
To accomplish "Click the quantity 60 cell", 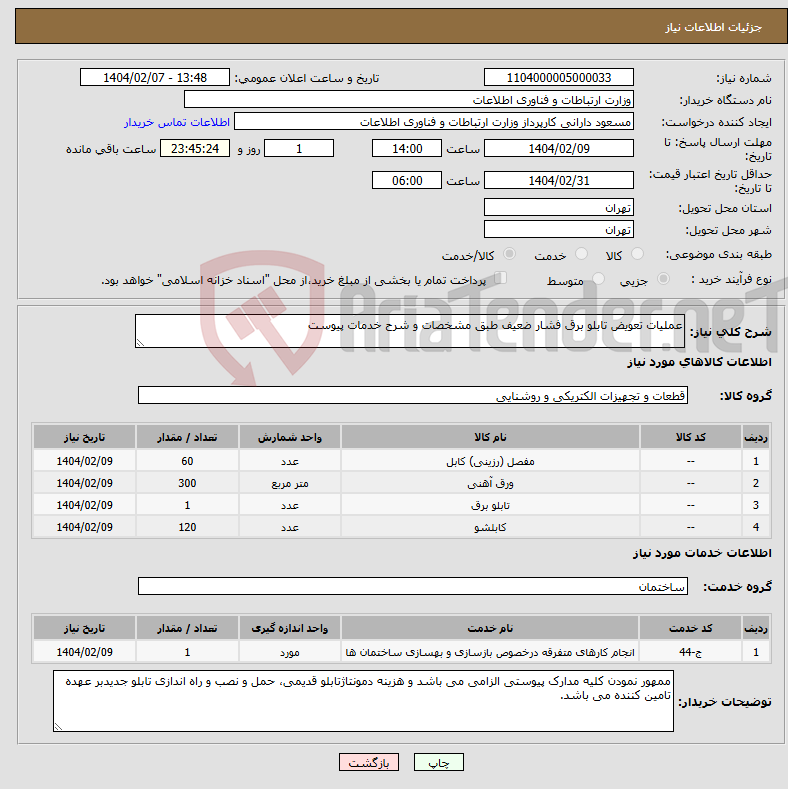I will 187,461.
